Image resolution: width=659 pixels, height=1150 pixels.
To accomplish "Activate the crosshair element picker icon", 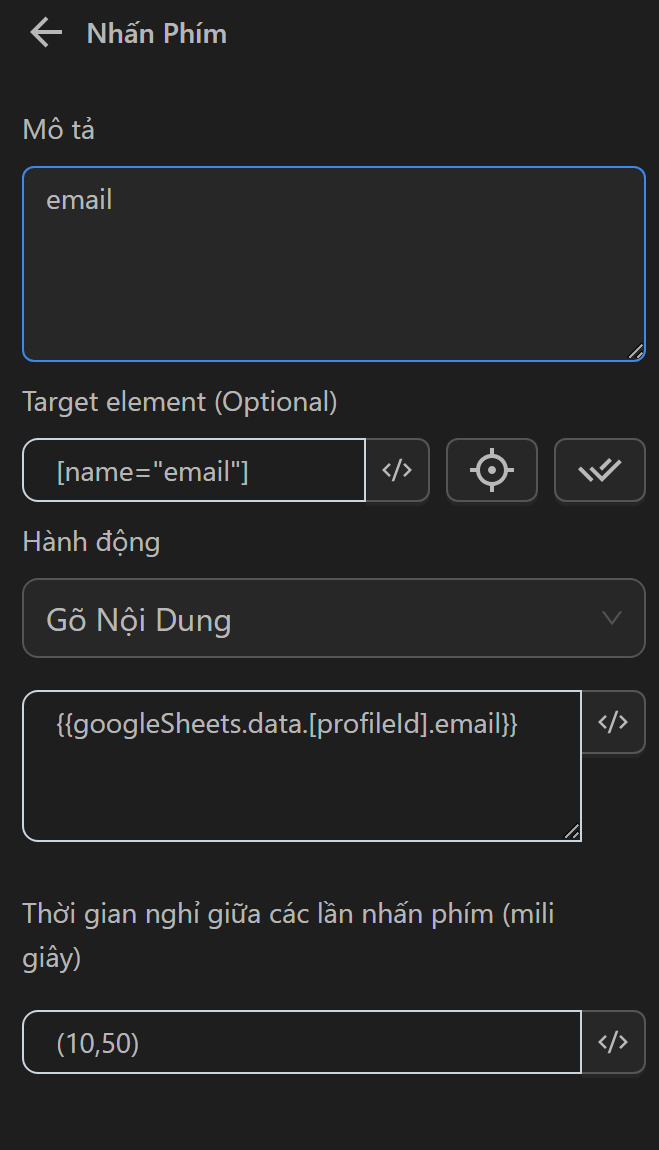I will point(492,470).
